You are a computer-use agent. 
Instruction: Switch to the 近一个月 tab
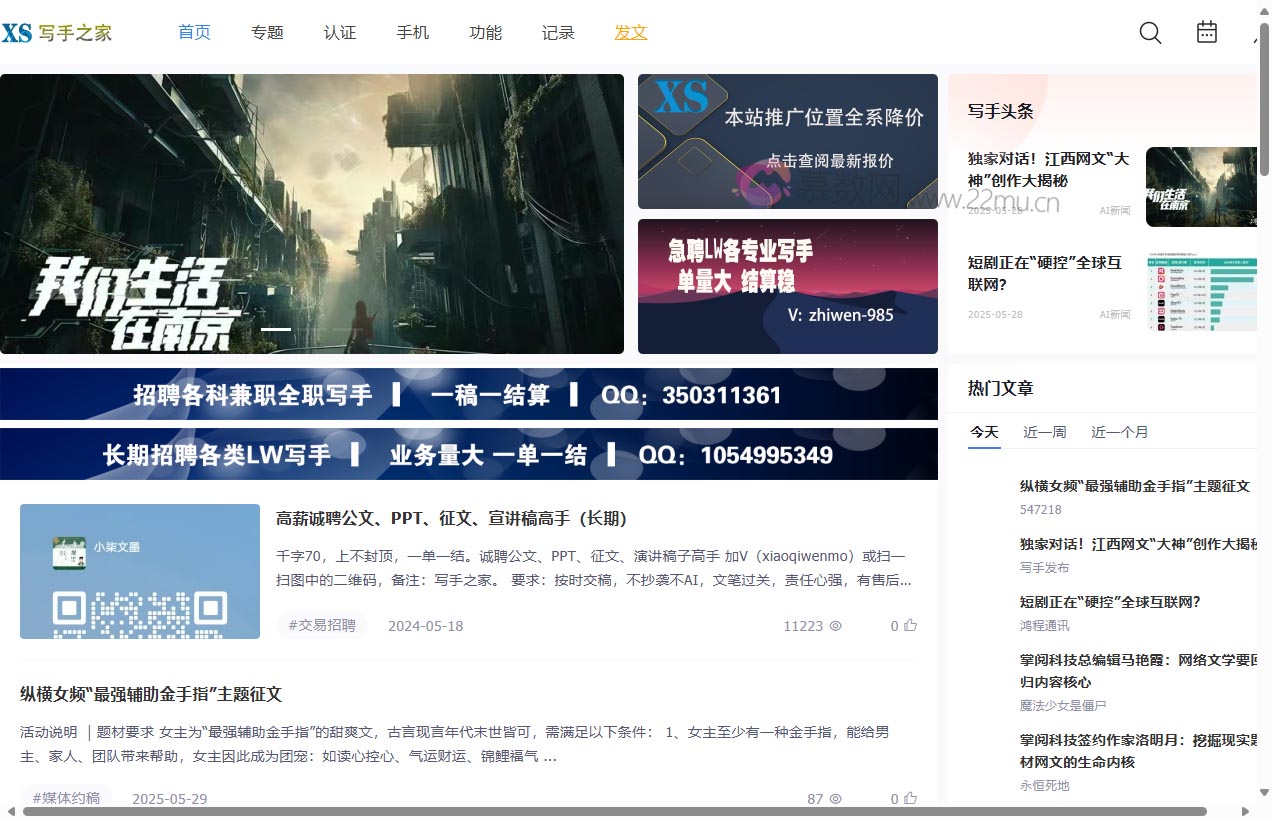click(x=1119, y=432)
